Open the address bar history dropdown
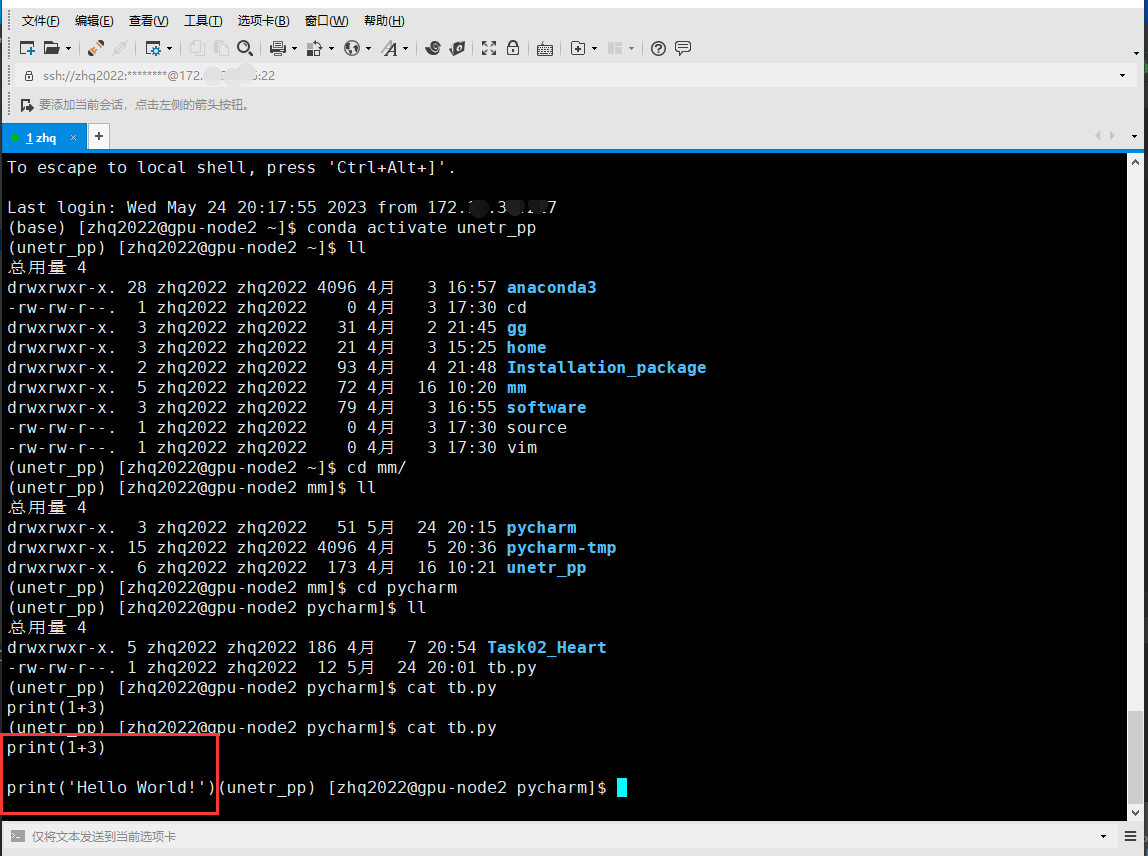Screen dimensions: 1148x856 tap(1122, 75)
